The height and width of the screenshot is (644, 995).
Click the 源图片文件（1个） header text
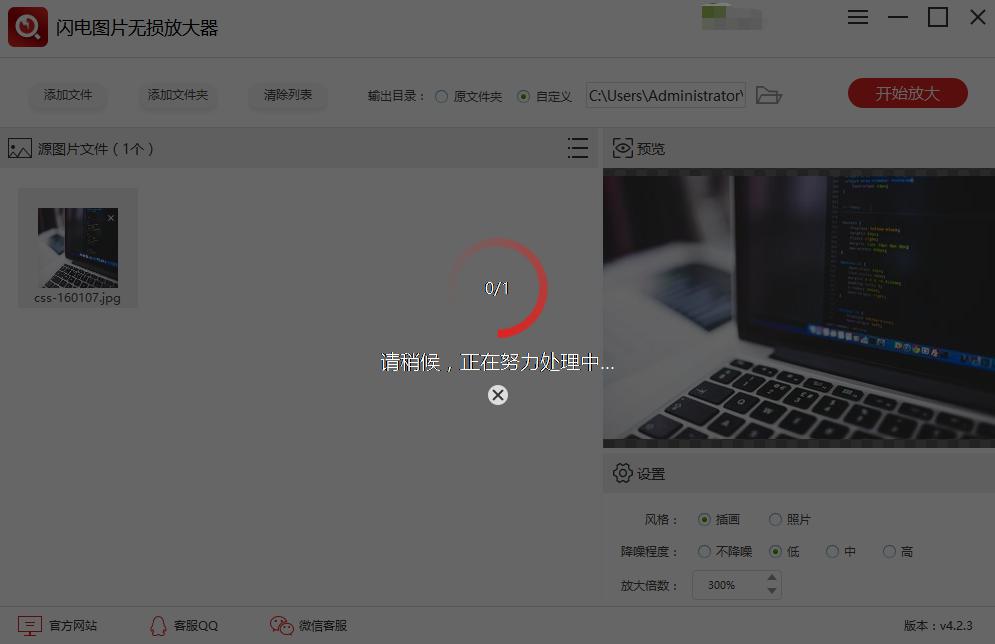[96, 148]
